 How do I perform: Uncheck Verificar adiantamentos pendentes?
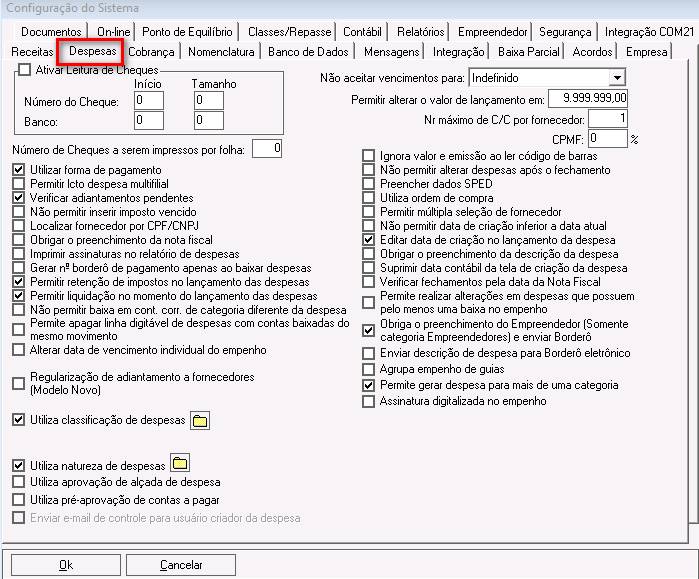pos(18,197)
